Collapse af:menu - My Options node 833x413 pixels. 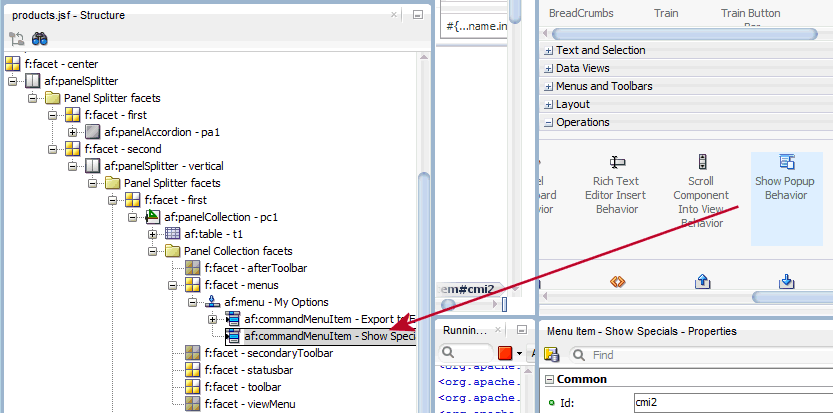coord(192,302)
